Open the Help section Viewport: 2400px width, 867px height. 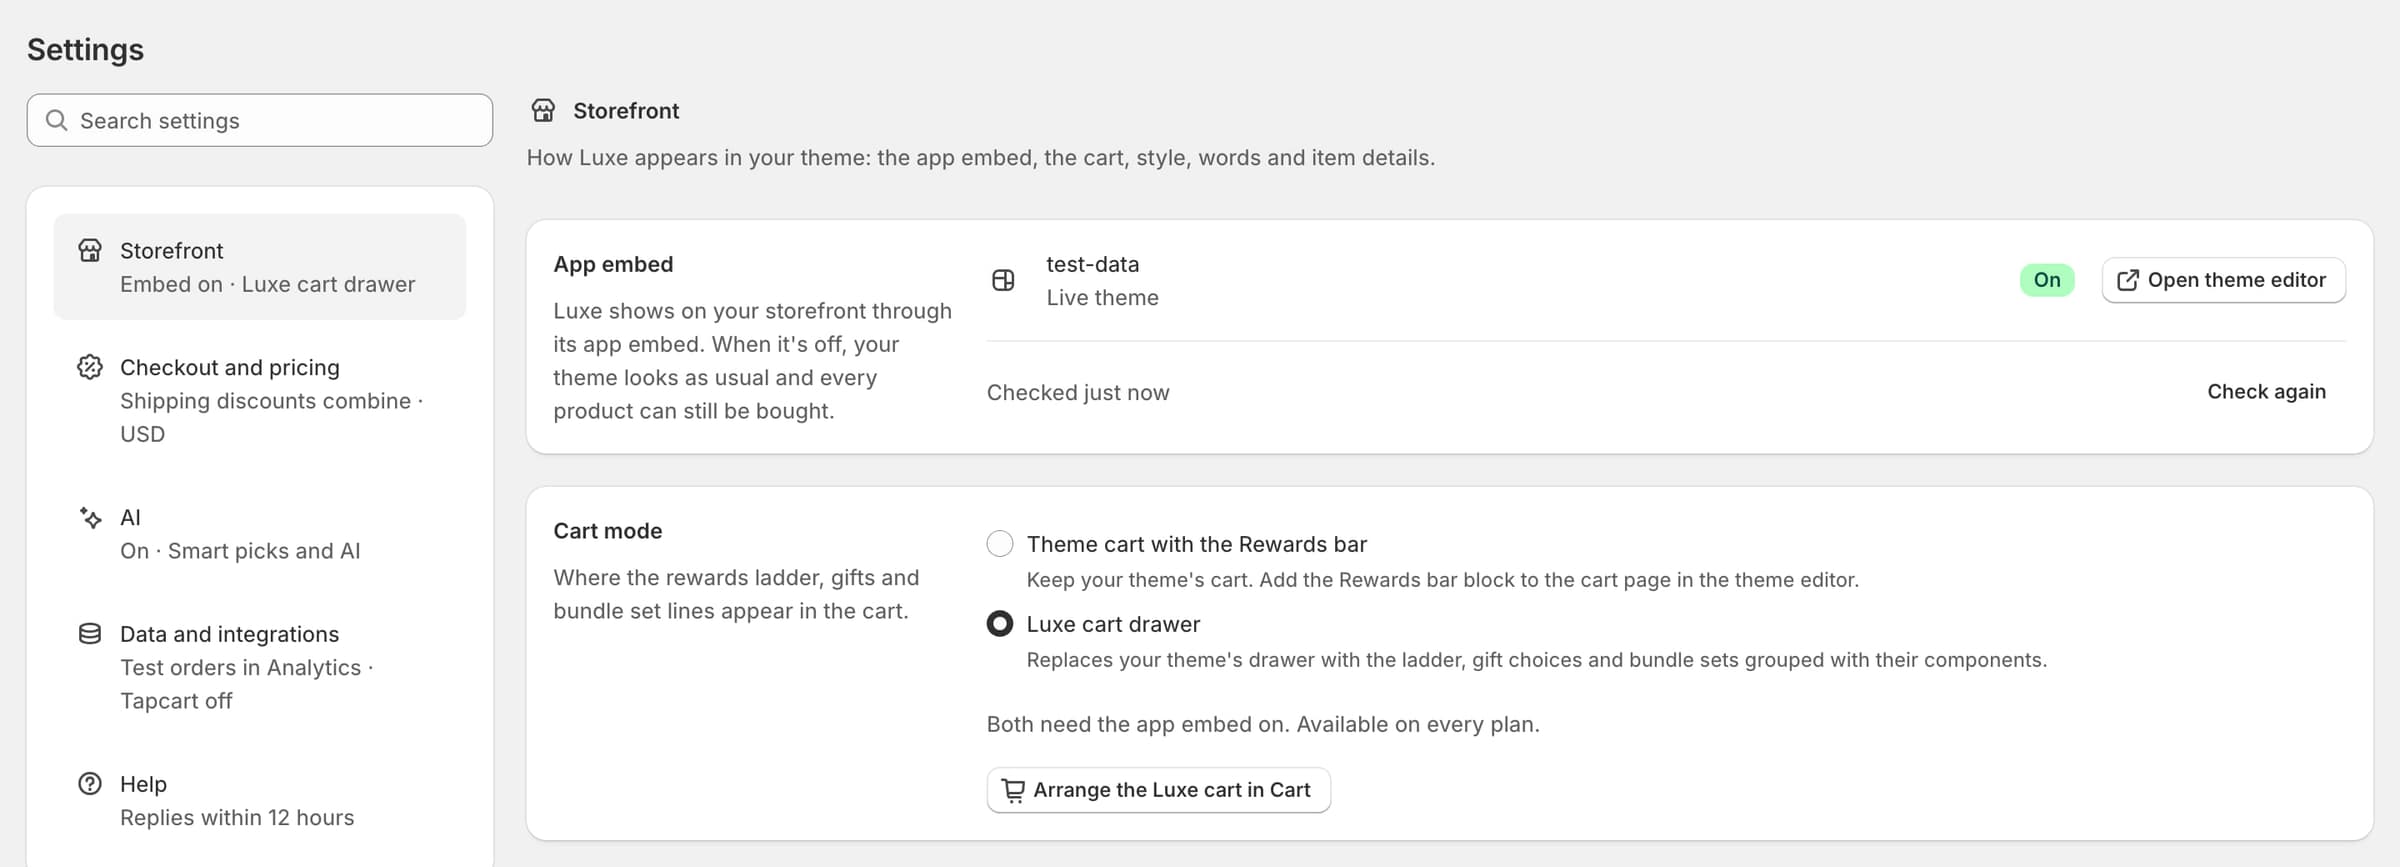click(260, 800)
